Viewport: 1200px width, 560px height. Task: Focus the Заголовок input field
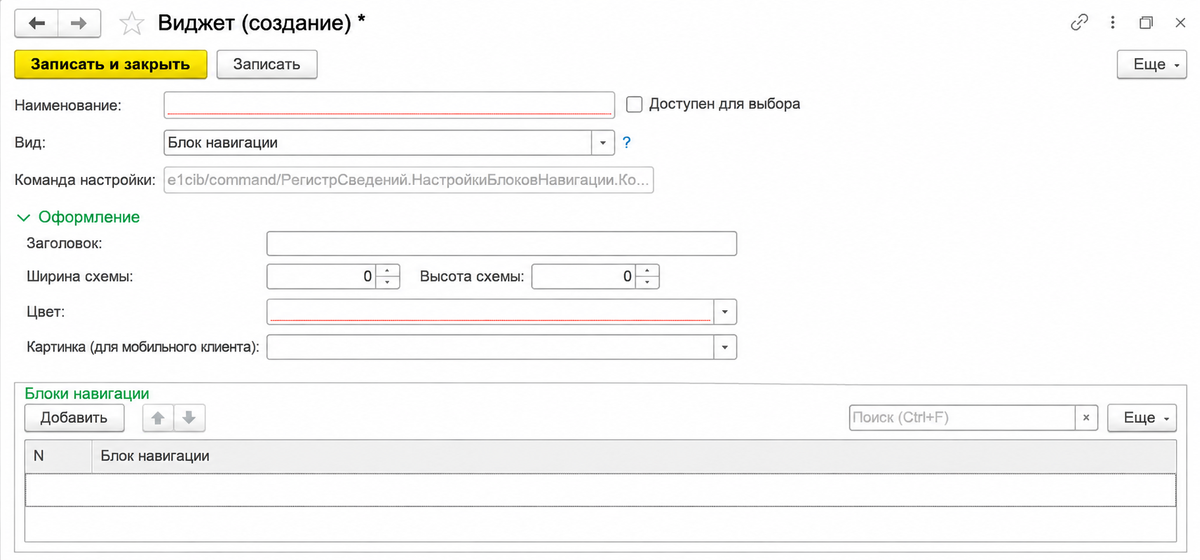[502, 243]
